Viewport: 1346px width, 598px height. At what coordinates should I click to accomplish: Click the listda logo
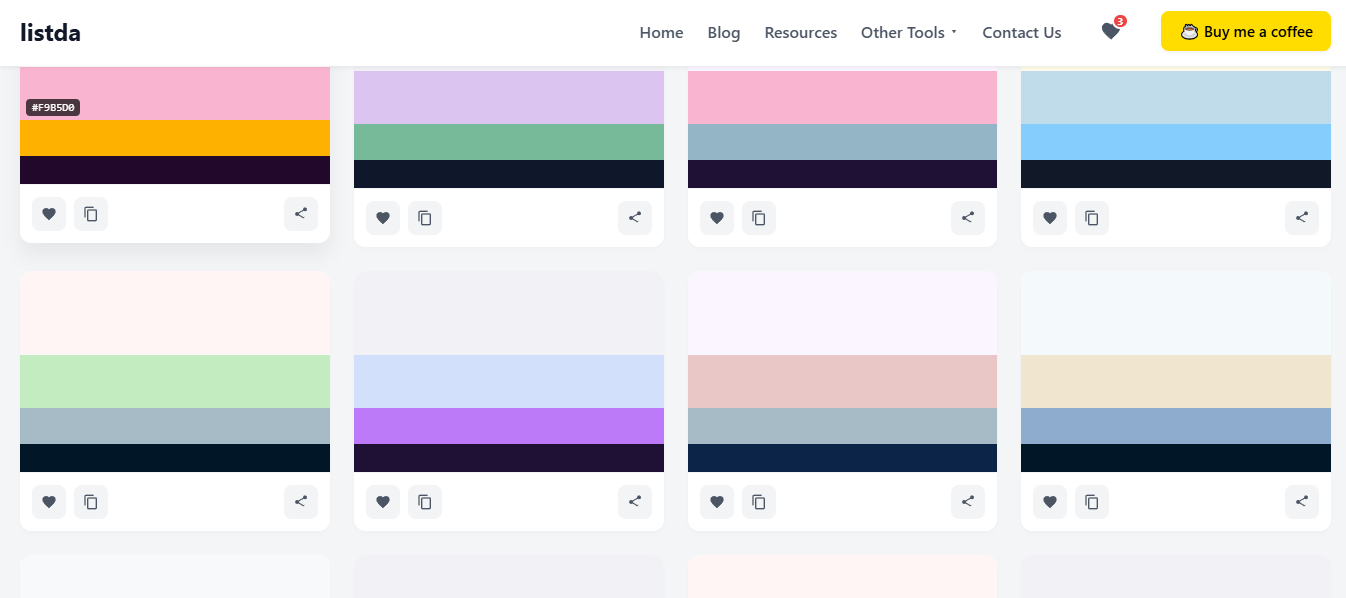50,32
